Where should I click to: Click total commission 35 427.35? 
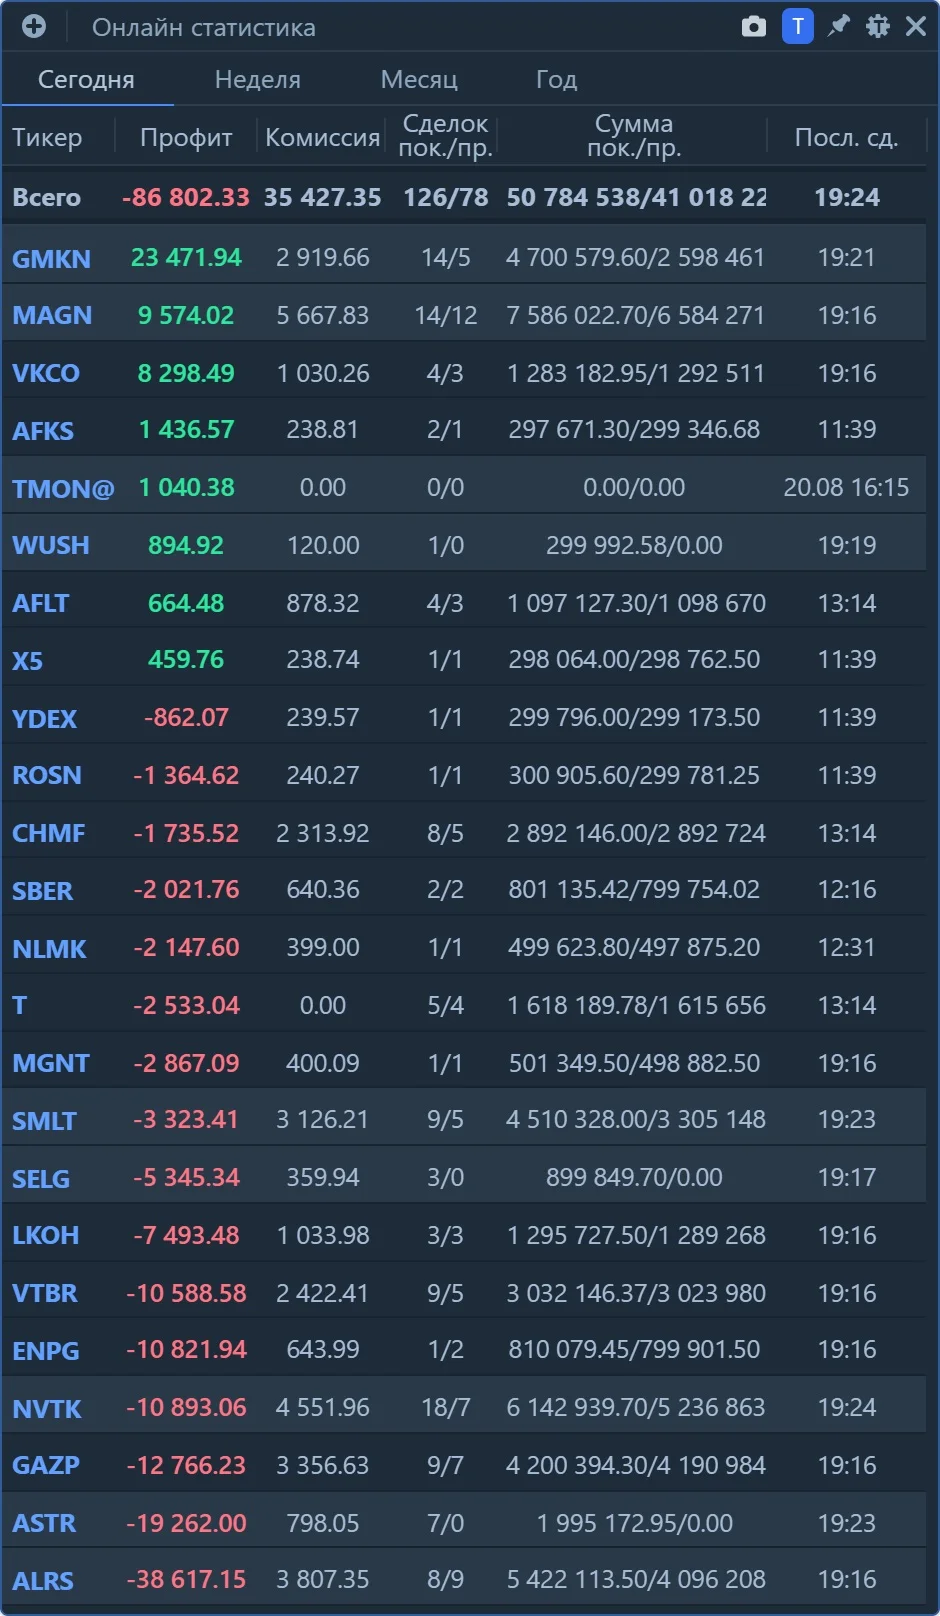(322, 197)
